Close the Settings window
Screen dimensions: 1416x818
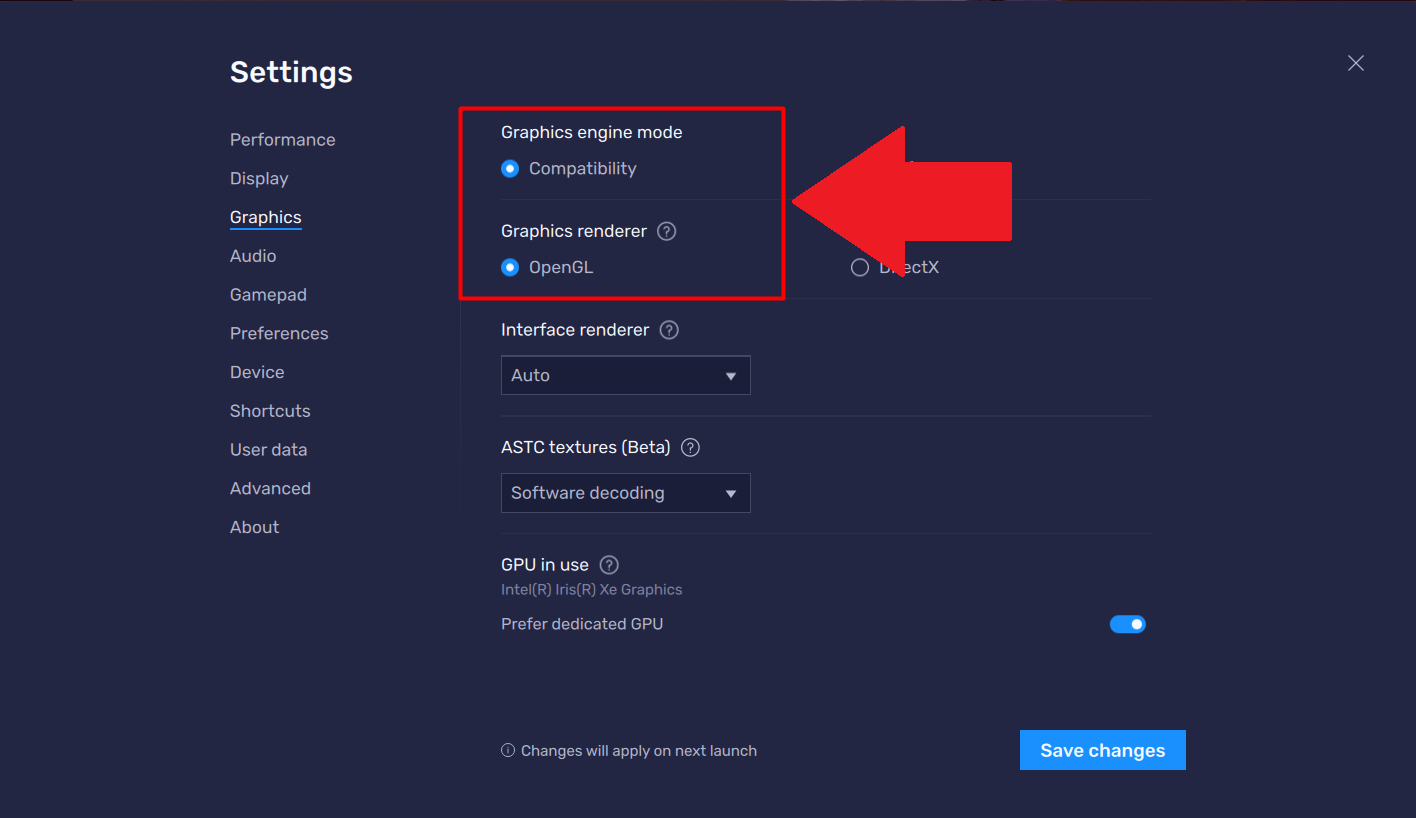pos(1355,63)
